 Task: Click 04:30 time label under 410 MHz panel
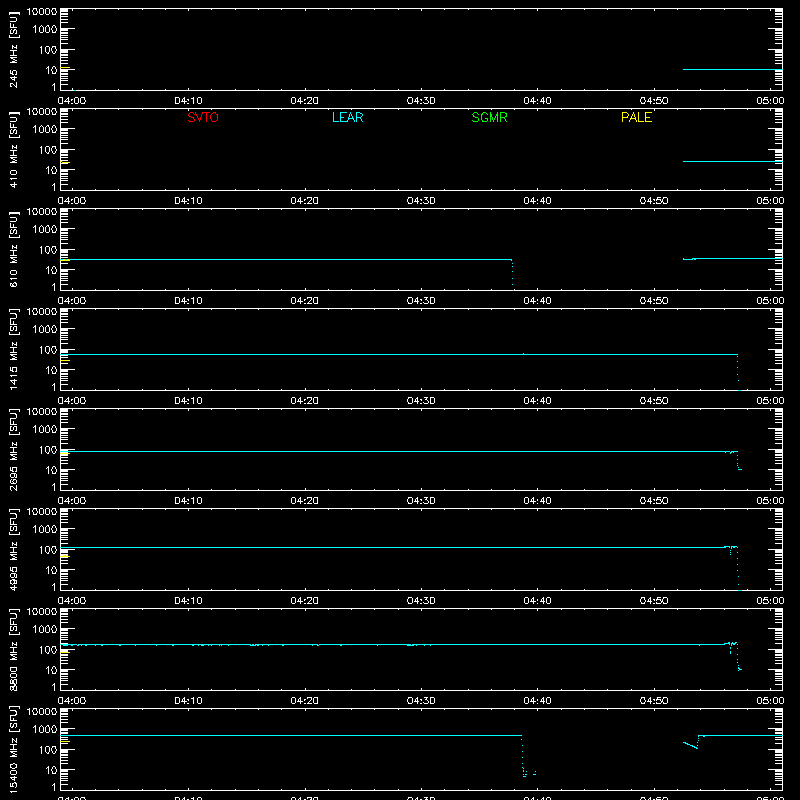tap(421, 201)
